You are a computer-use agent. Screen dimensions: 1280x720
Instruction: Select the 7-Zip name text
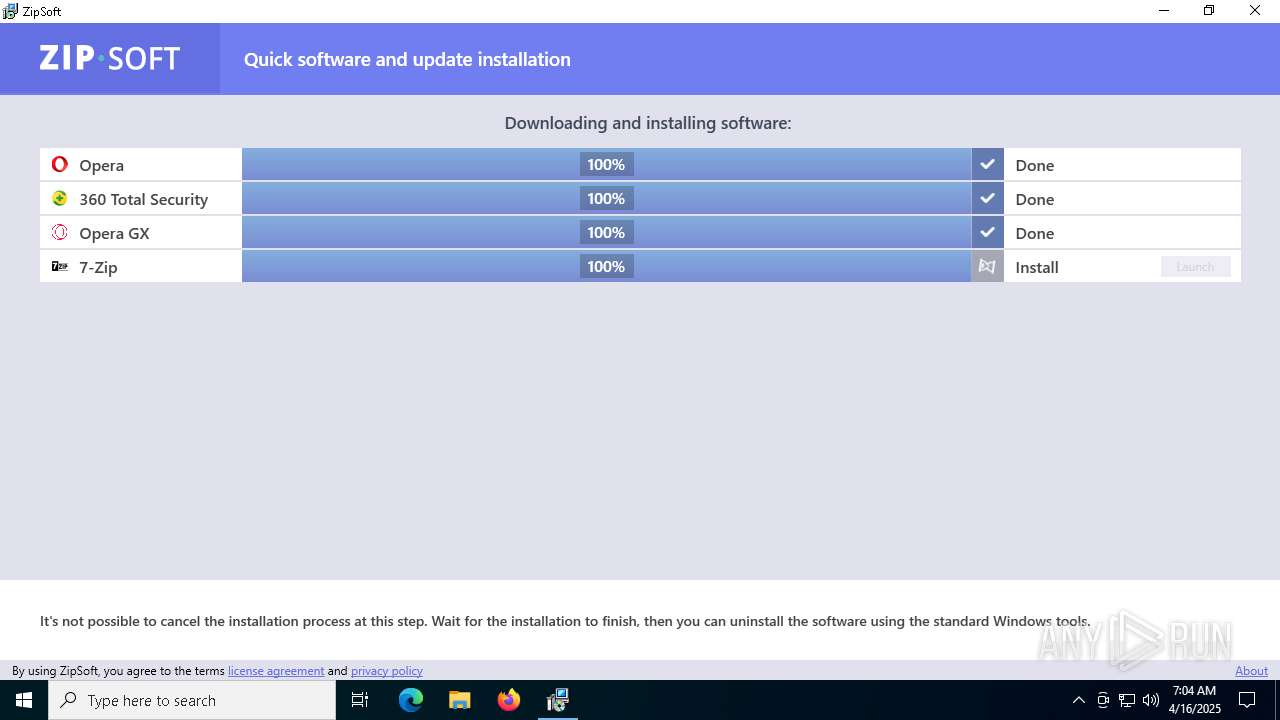pos(98,267)
